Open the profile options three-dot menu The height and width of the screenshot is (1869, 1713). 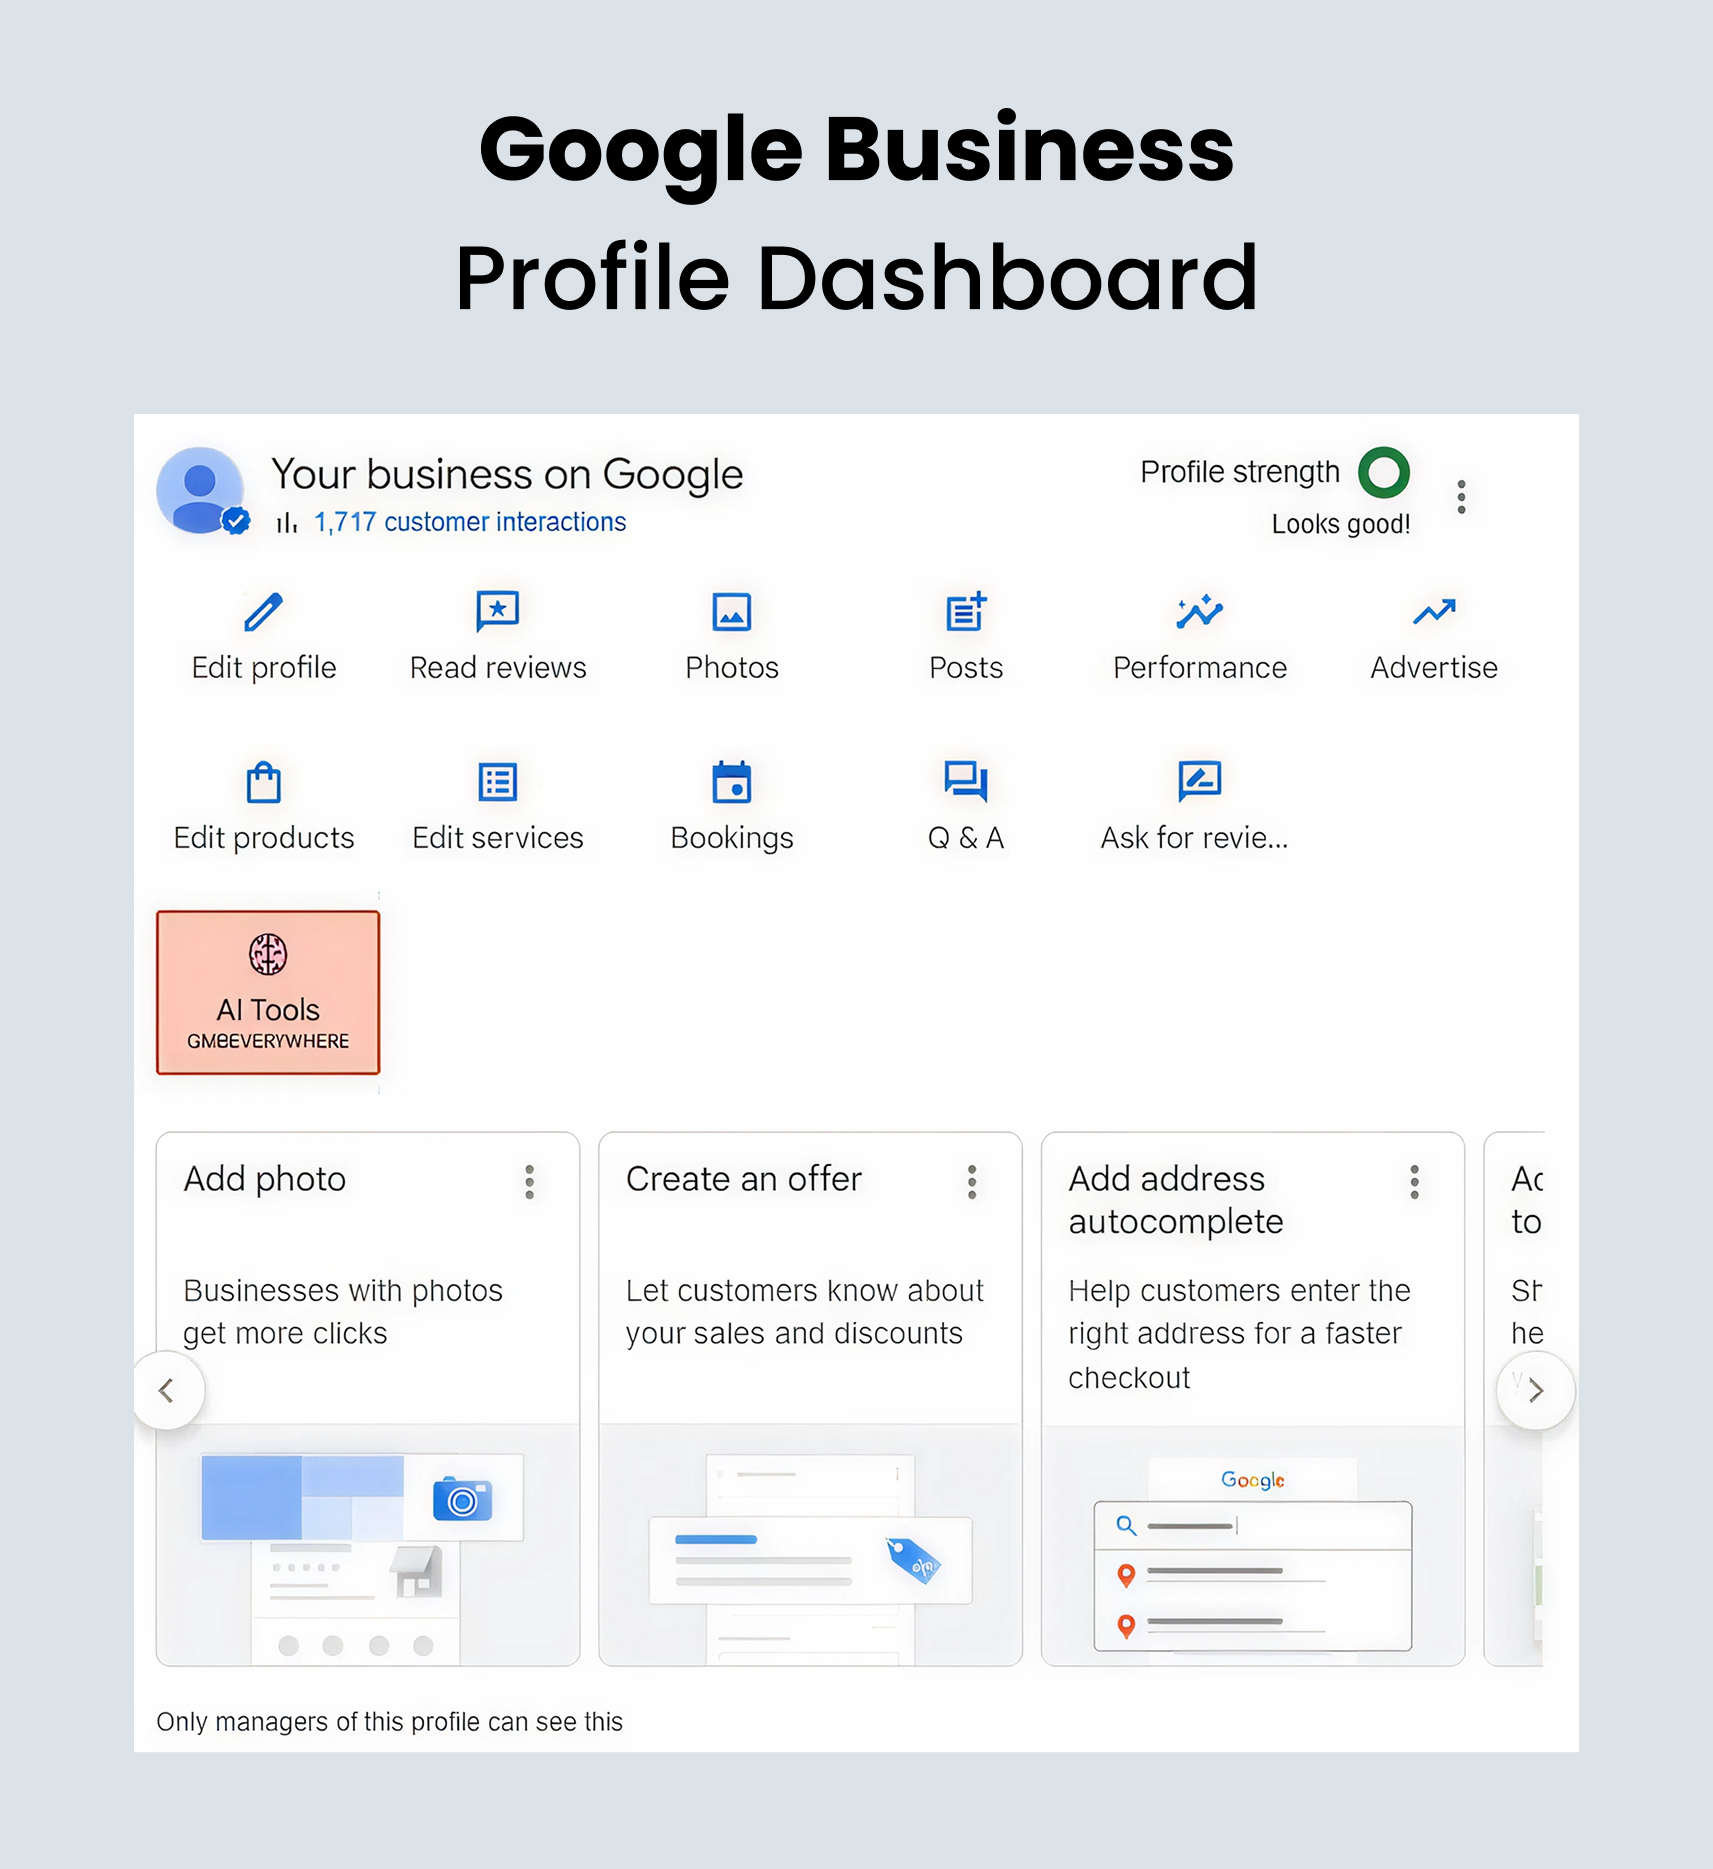1460,496
